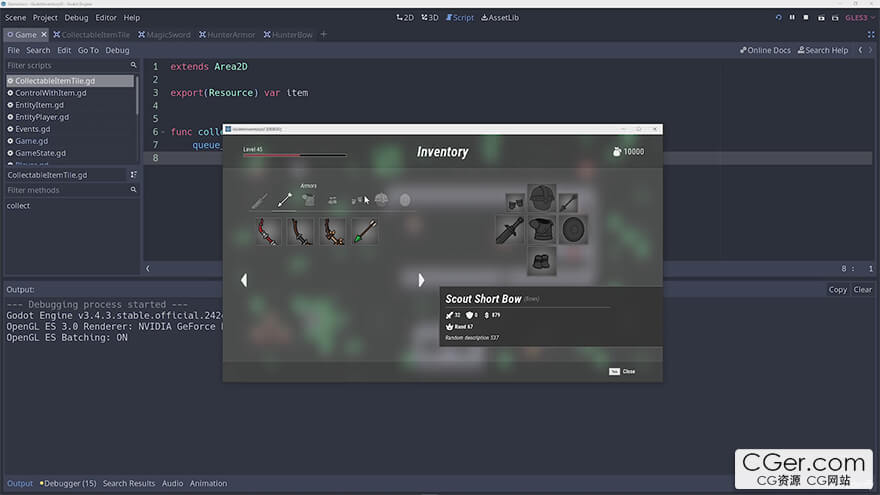
Task: Switch to the 2D workspace
Action: pos(405,17)
